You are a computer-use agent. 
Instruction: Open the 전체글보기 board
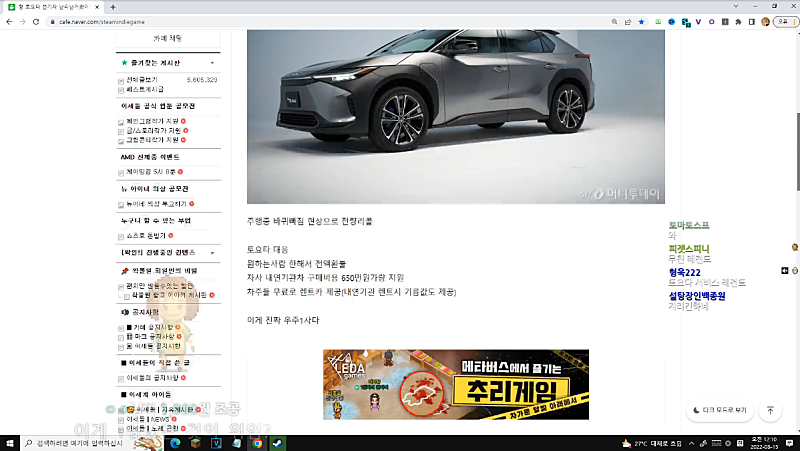[142, 80]
